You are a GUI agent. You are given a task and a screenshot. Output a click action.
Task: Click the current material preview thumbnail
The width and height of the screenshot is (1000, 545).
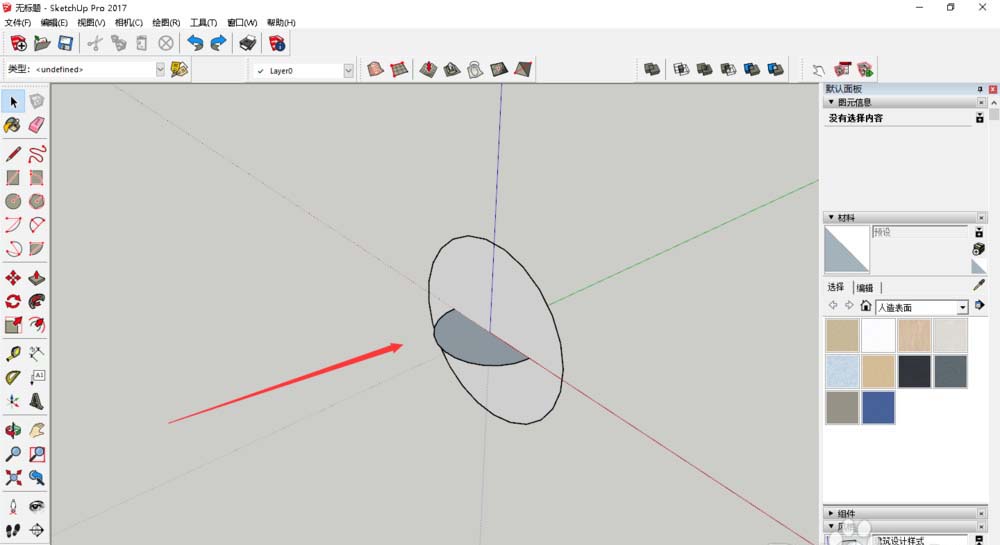coord(847,249)
